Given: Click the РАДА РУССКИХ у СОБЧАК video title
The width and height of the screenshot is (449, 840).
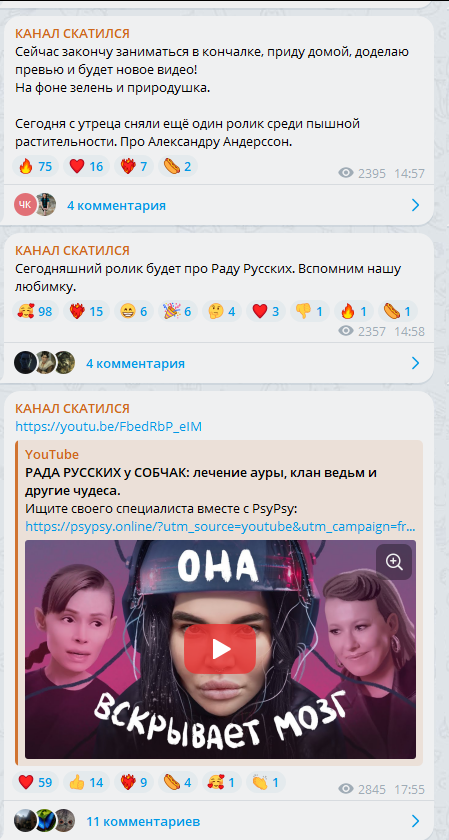Looking at the screenshot, I should point(201,482).
